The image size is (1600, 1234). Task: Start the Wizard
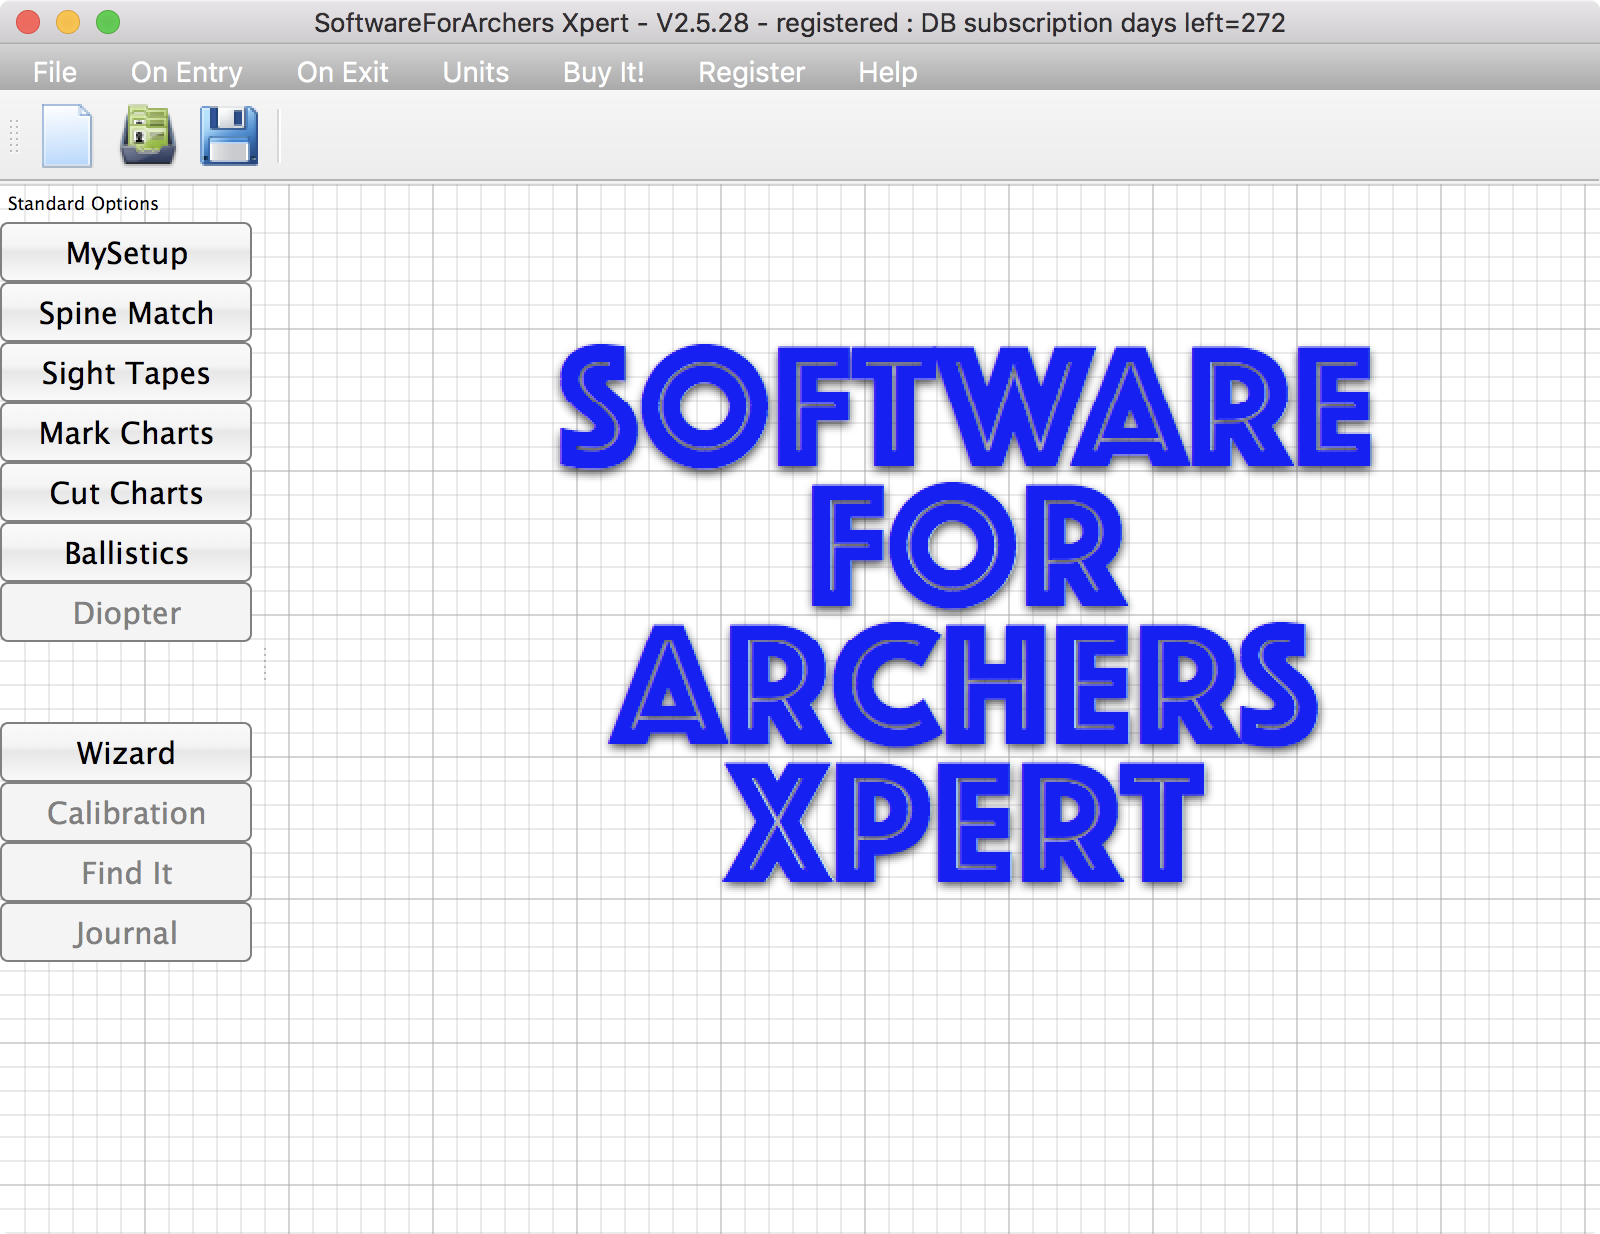[x=126, y=752]
